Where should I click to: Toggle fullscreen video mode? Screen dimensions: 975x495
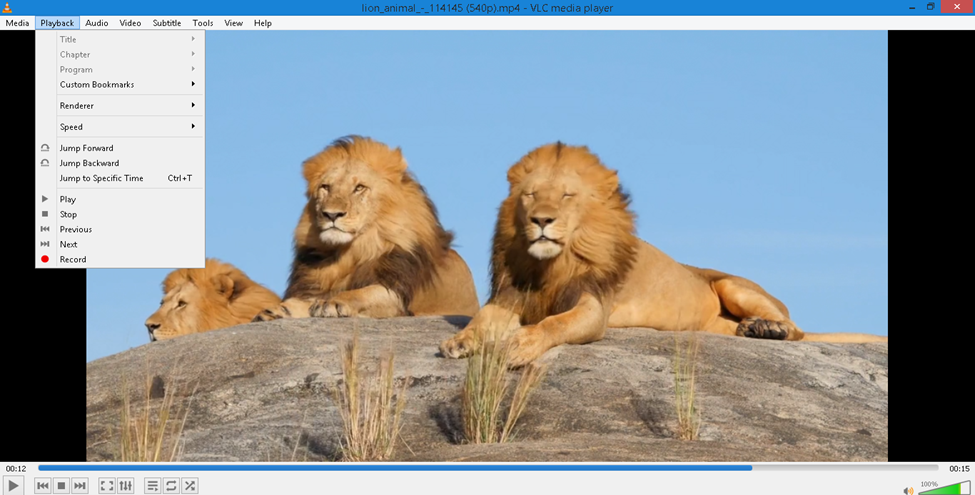click(107, 486)
